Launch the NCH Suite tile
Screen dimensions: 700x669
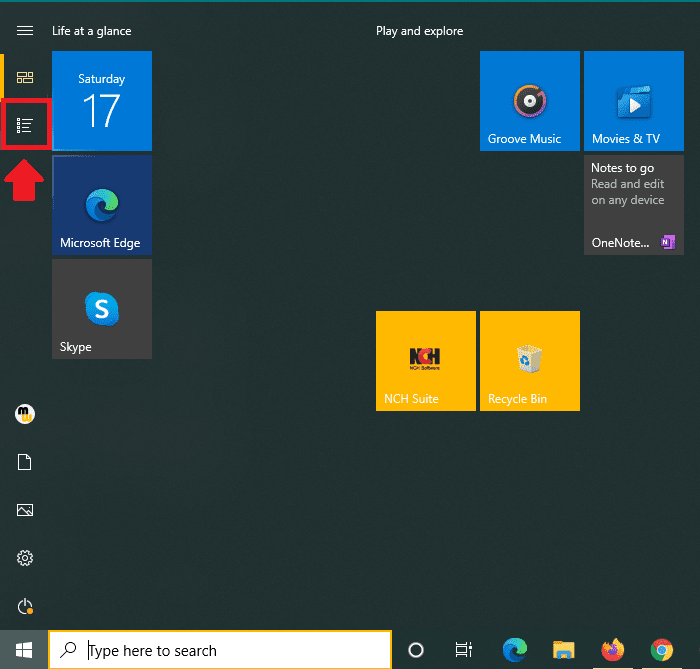click(x=425, y=361)
